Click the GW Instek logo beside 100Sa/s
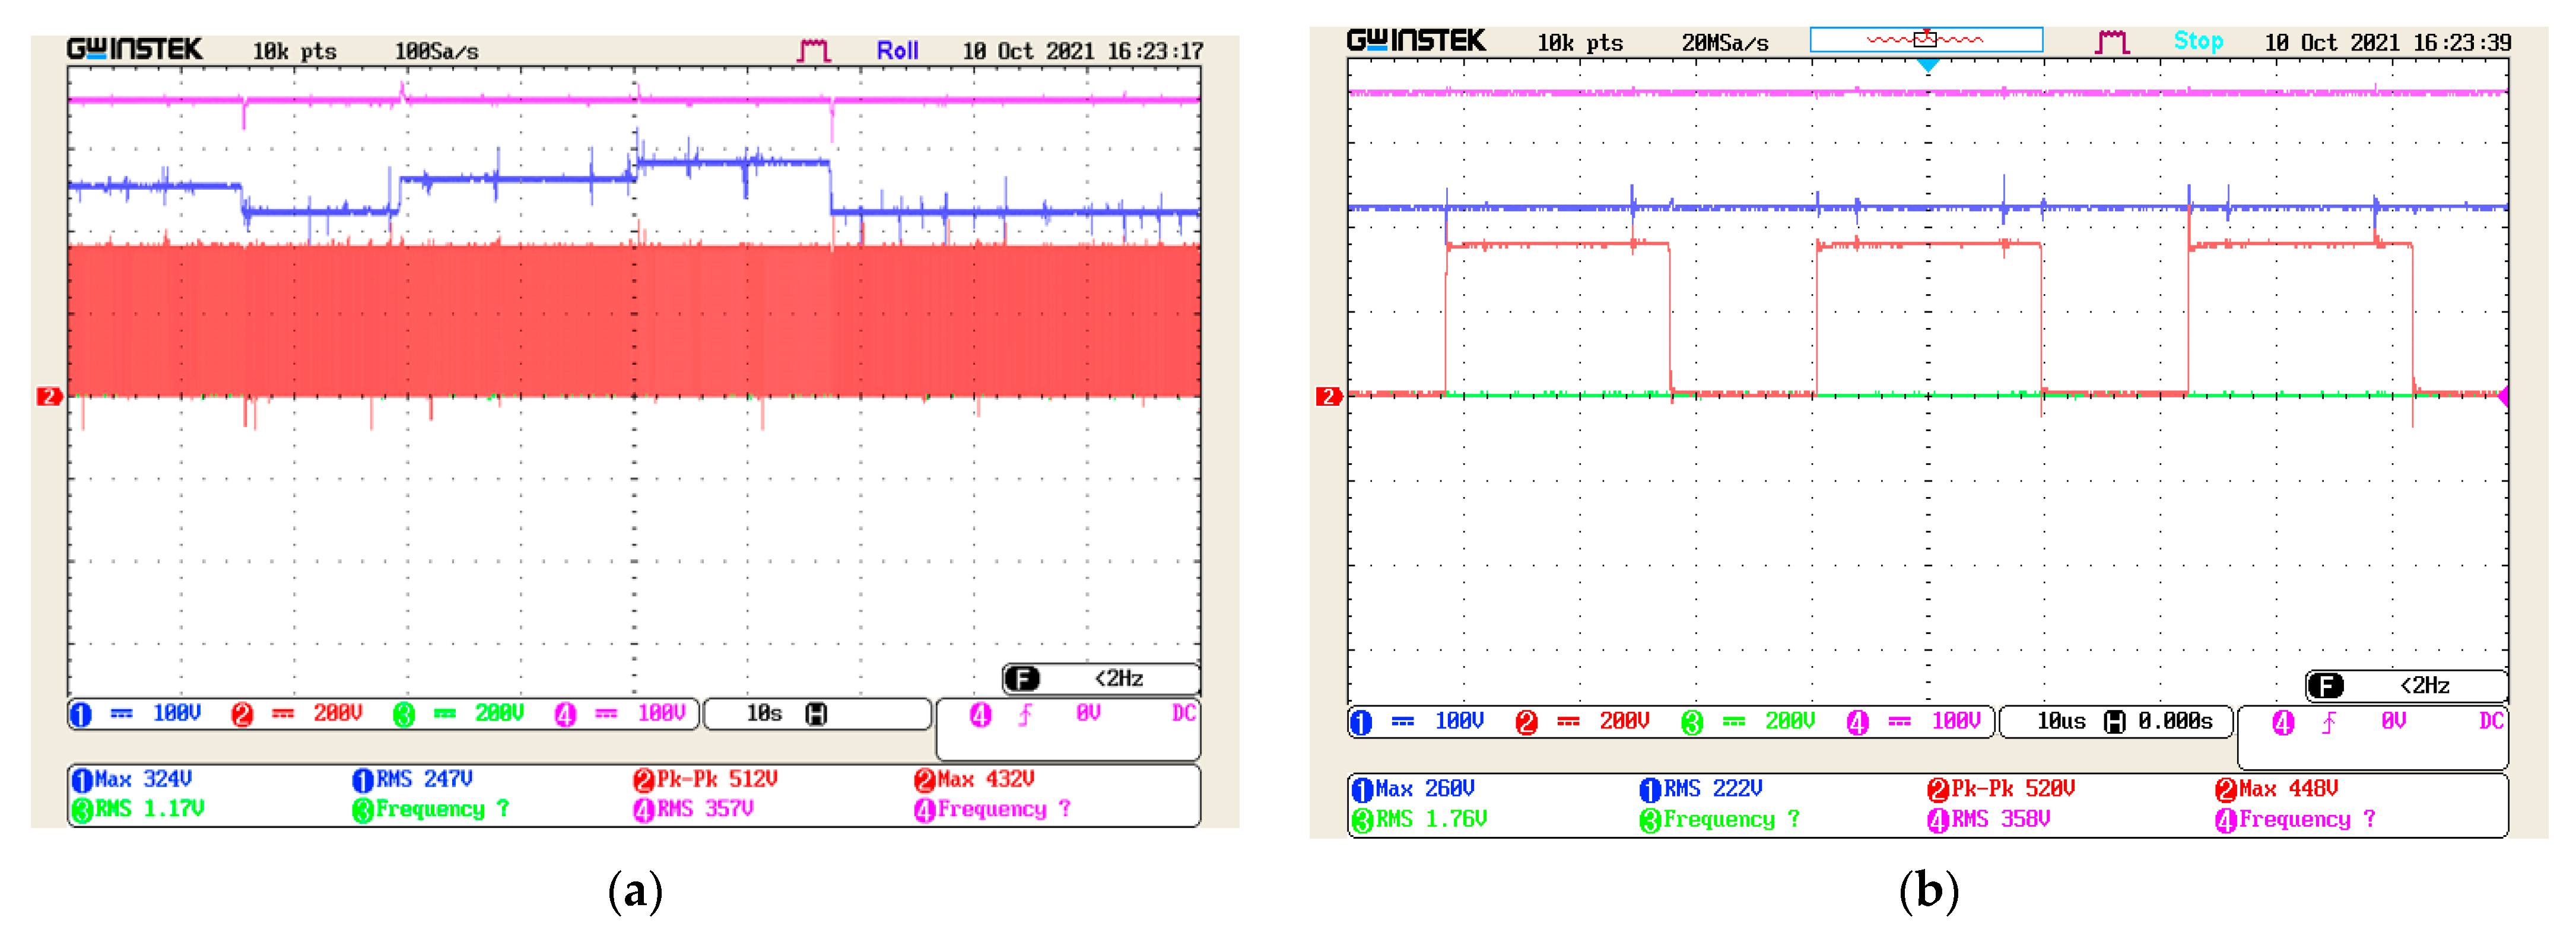Screen dimensions: 2576x933 click(x=134, y=49)
